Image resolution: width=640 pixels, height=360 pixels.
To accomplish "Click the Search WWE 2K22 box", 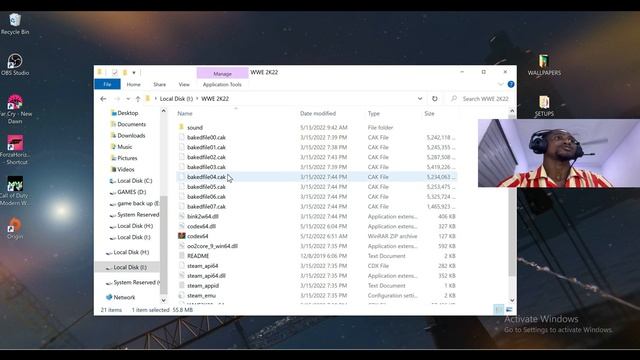I will (x=481, y=99).
